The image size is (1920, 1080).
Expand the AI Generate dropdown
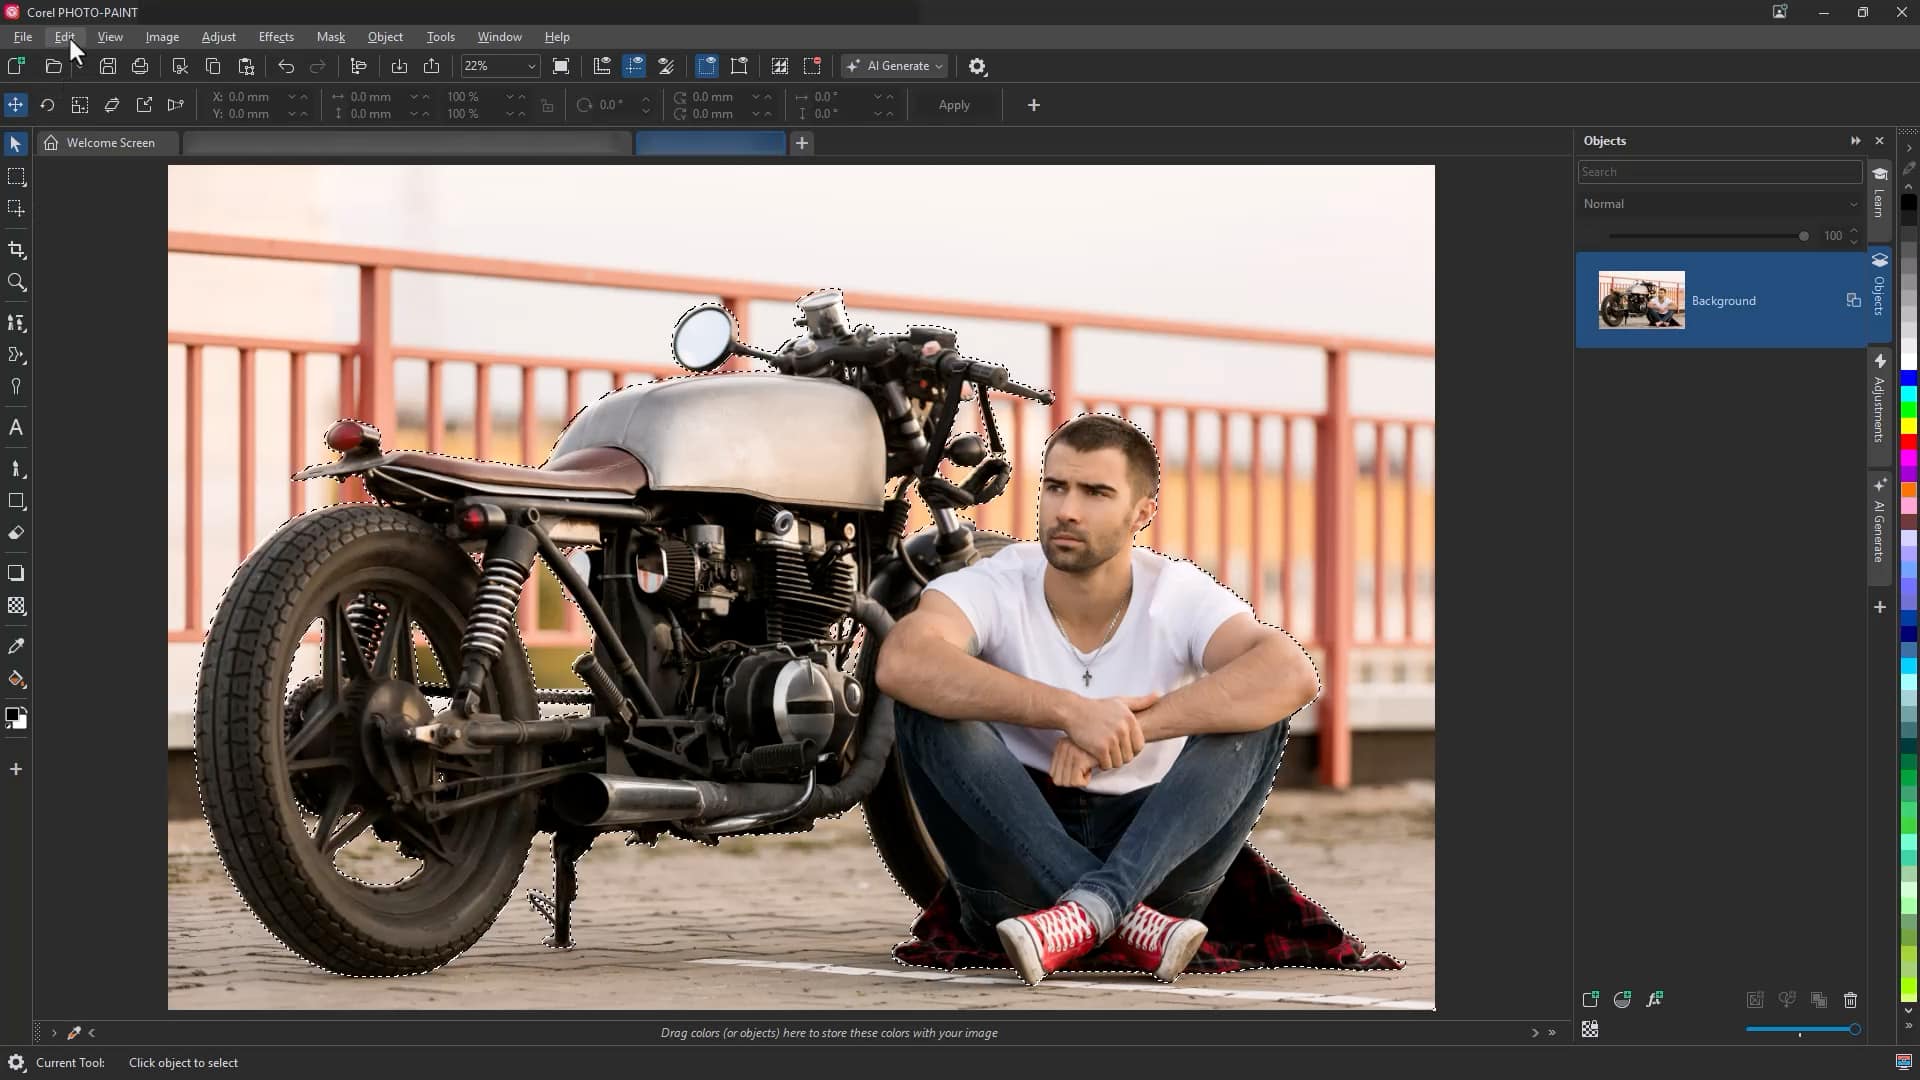(x=938, y=66)
